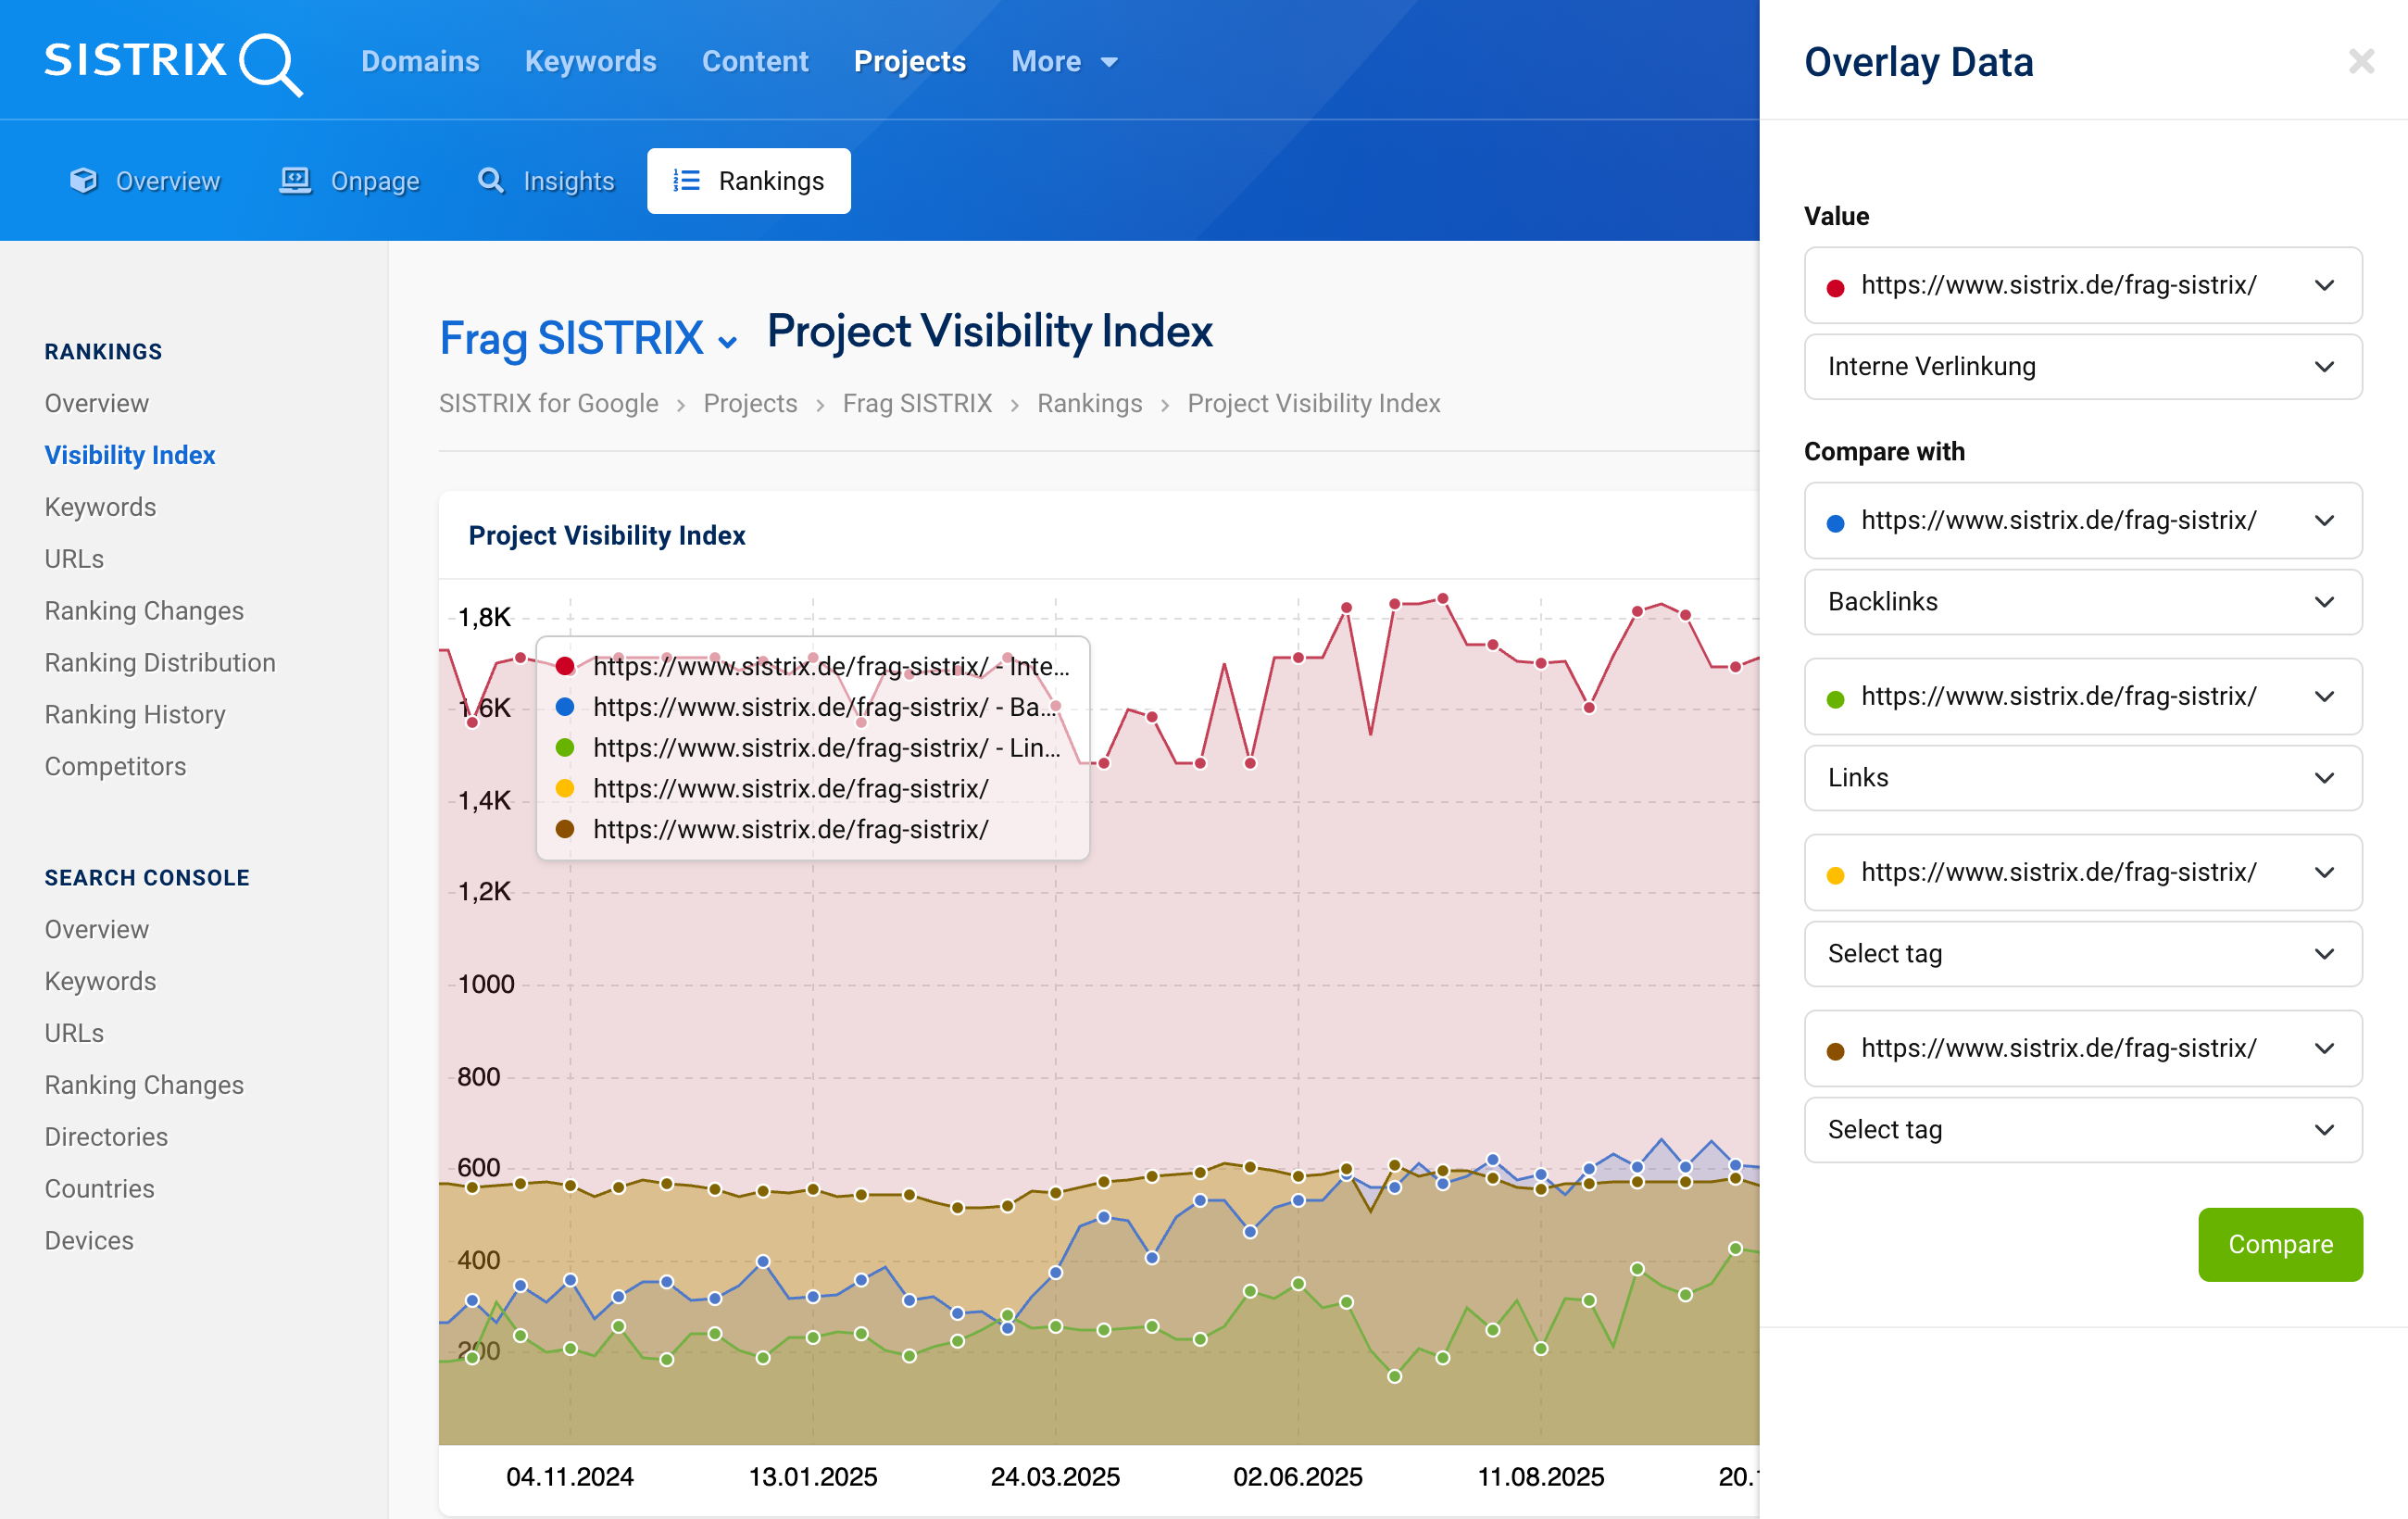Open the first Select tag dropdown
This screenshot has width=2408, height=1519.
[x=2082, y=954]
